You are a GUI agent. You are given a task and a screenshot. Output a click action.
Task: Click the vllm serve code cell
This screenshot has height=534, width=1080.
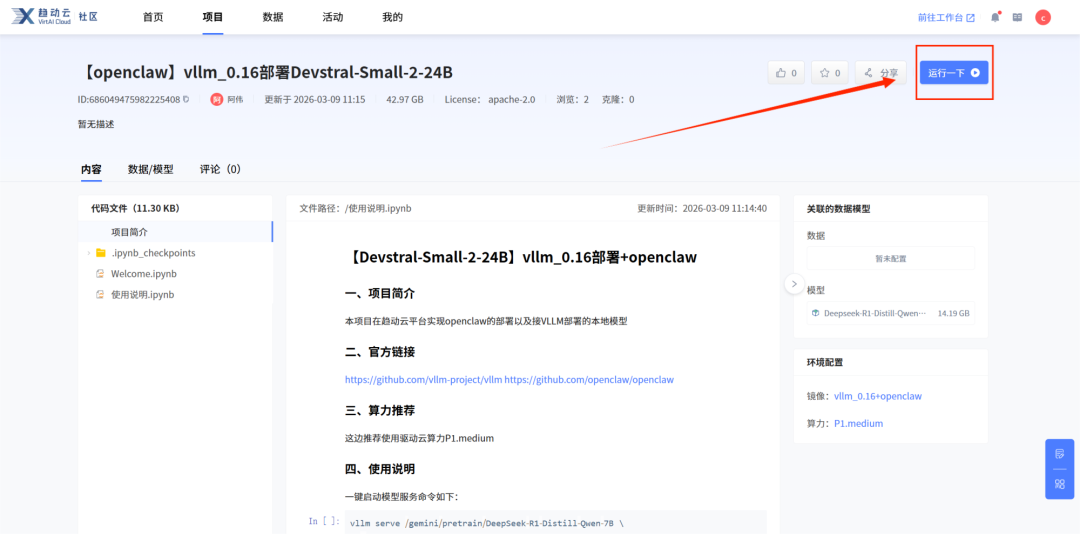(x=557, y=522)
